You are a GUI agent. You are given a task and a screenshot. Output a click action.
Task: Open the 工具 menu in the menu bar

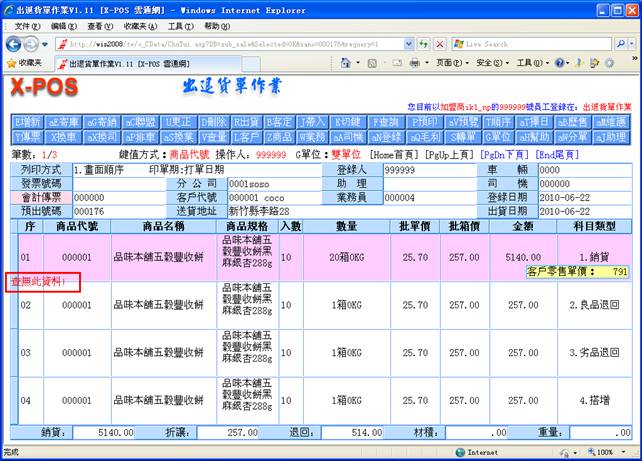180,26
